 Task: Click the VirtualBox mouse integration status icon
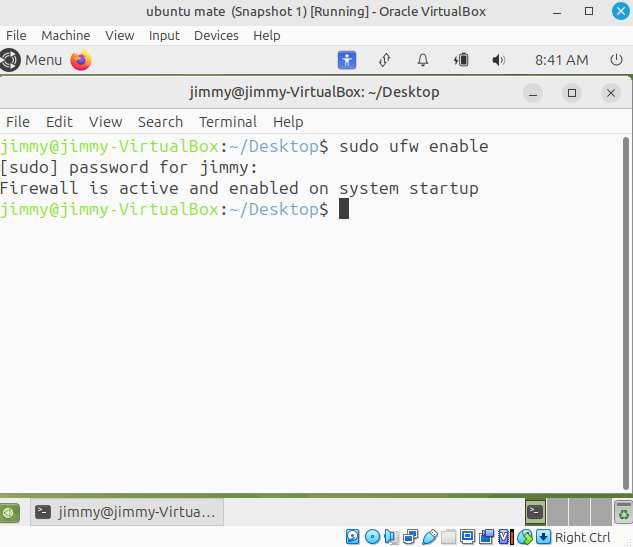pos(525,537)
